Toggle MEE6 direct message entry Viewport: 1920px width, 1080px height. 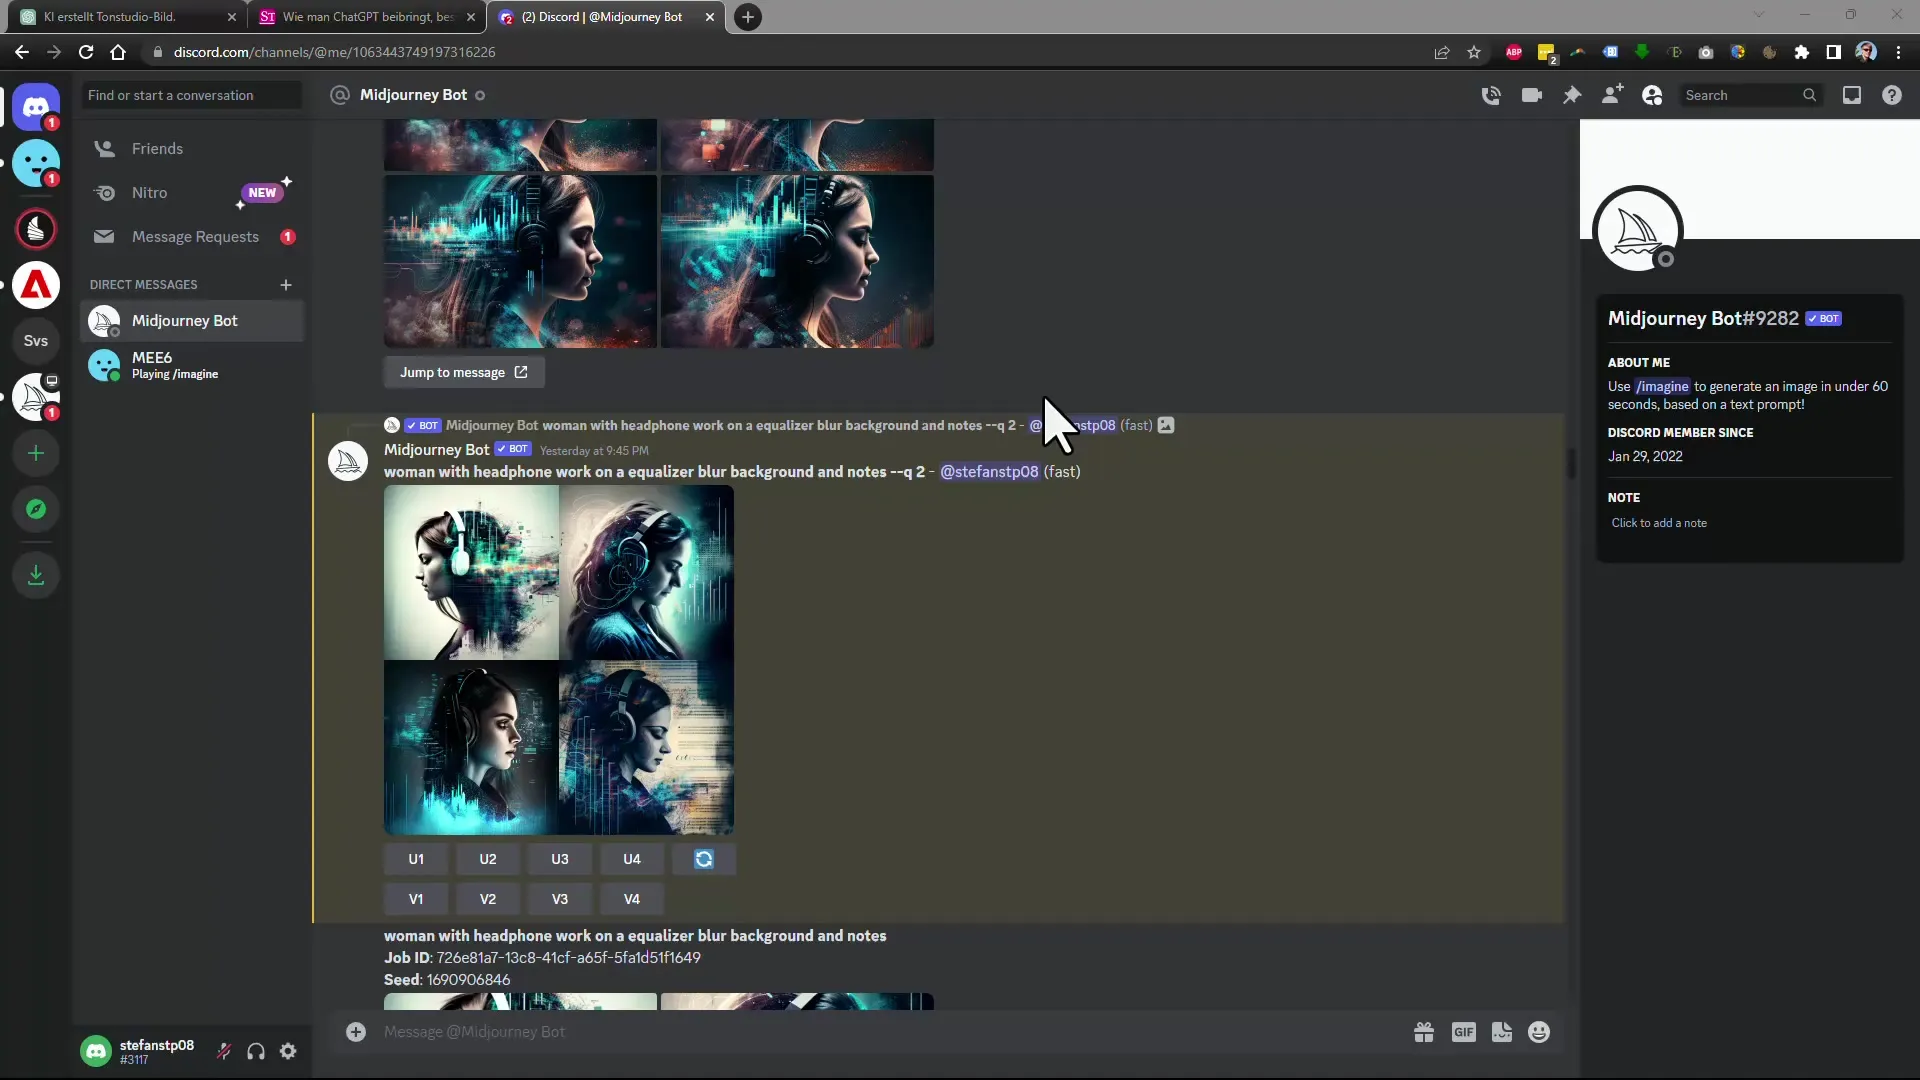191,364
